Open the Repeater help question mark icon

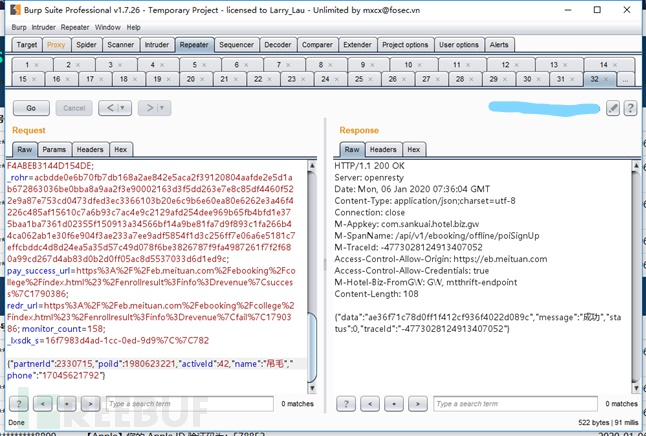(x=630, y=108)
